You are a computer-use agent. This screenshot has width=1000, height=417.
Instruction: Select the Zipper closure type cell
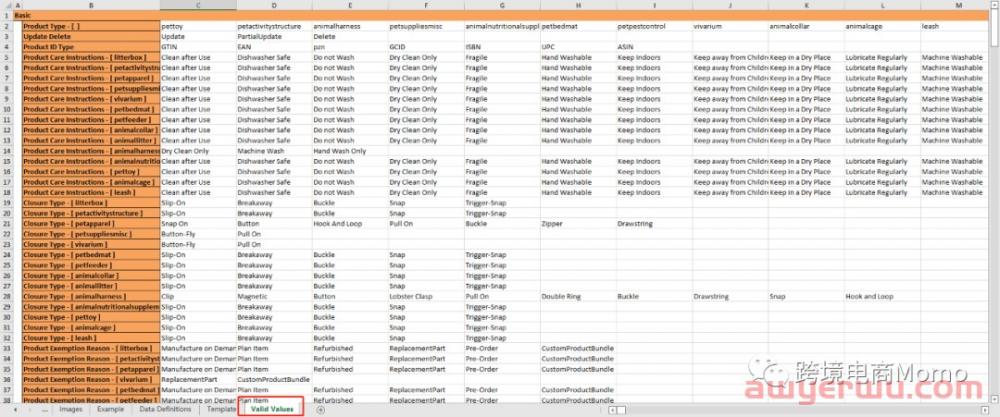(577, 223)
